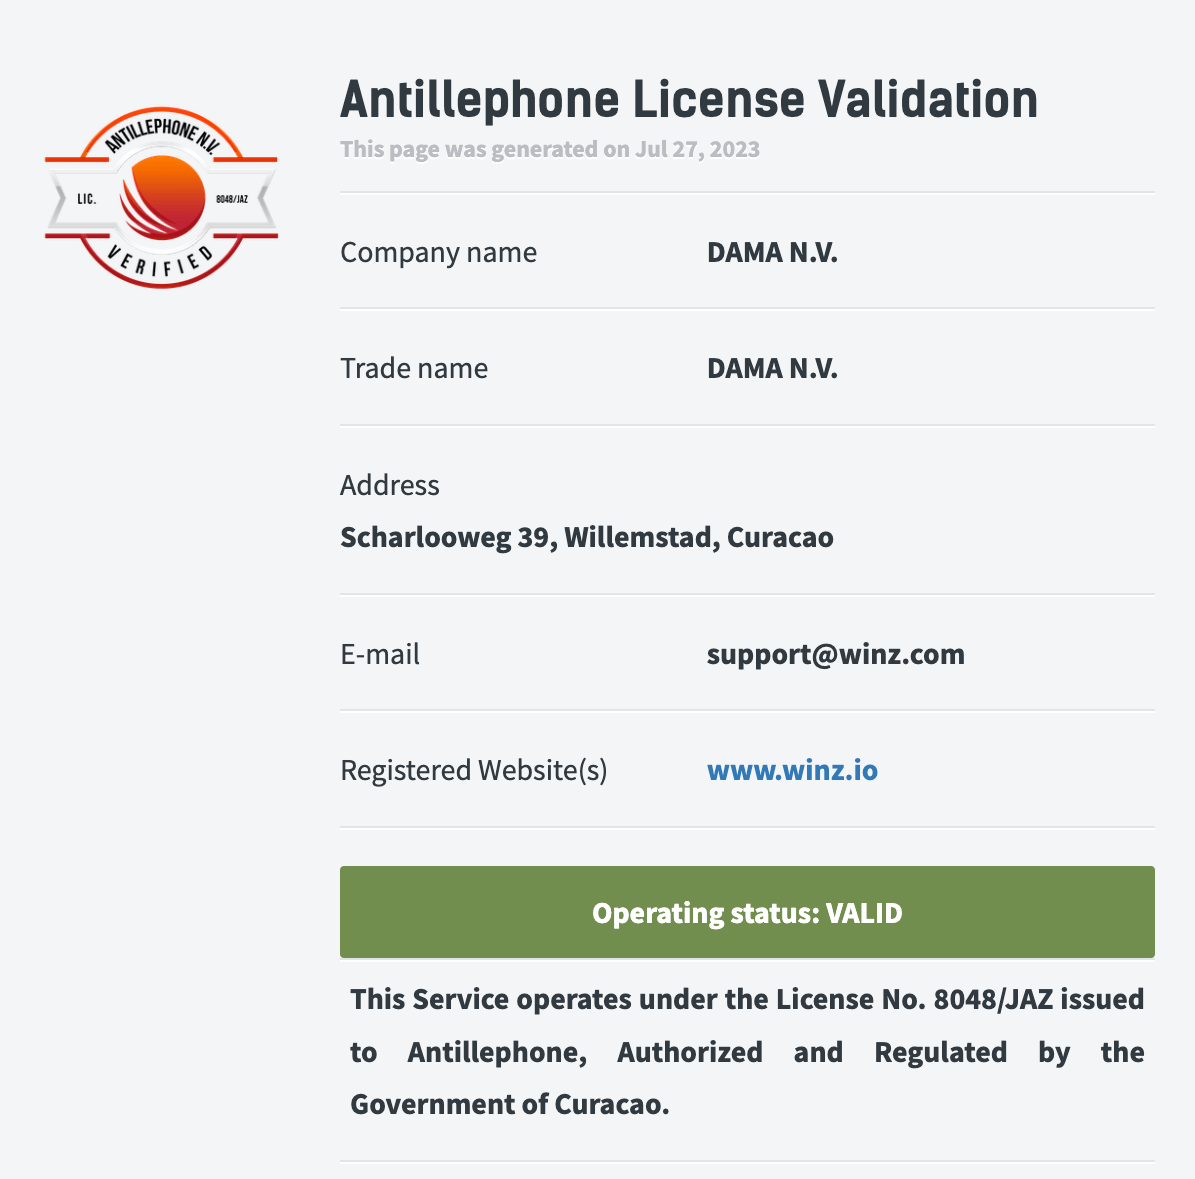Viewport: 1195px width, 1179px height.
Task: Click the Address label
Action: coord(389,485)
